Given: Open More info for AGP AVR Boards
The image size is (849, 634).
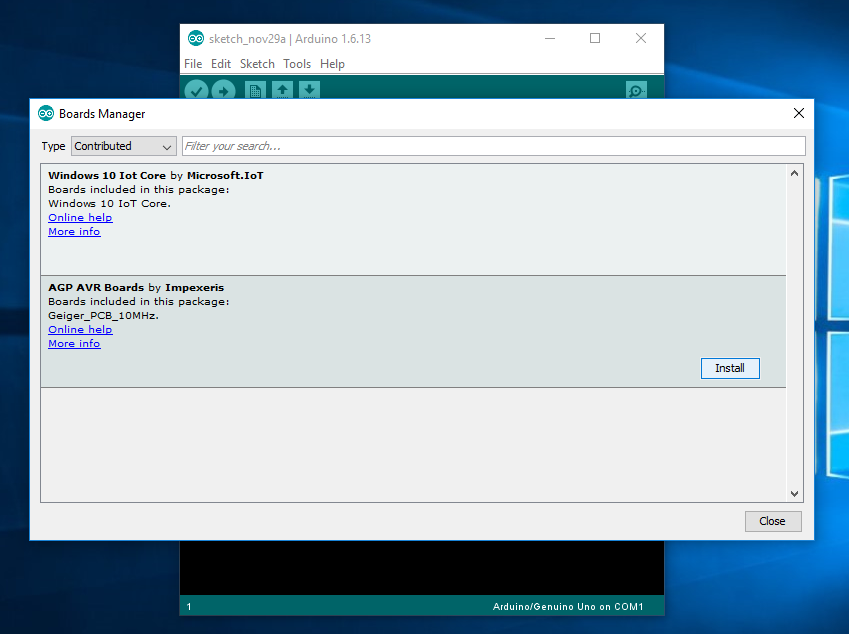Looking at the screenshot, I should coord(74,343).
